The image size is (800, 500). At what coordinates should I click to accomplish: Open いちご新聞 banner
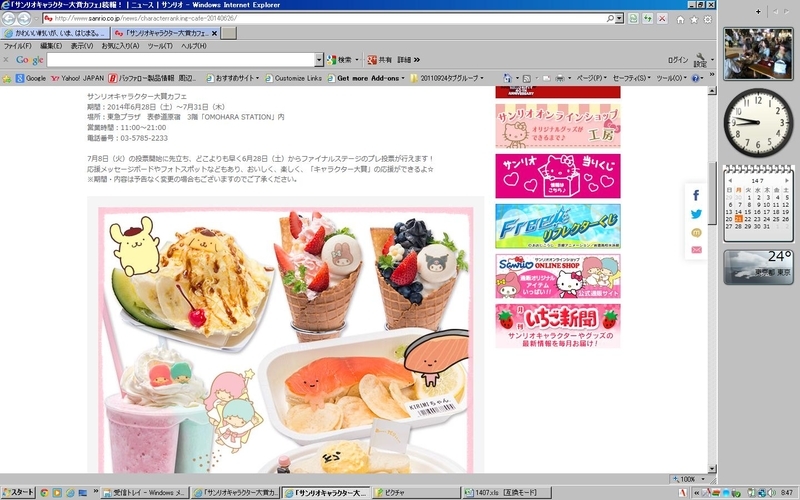558,326
